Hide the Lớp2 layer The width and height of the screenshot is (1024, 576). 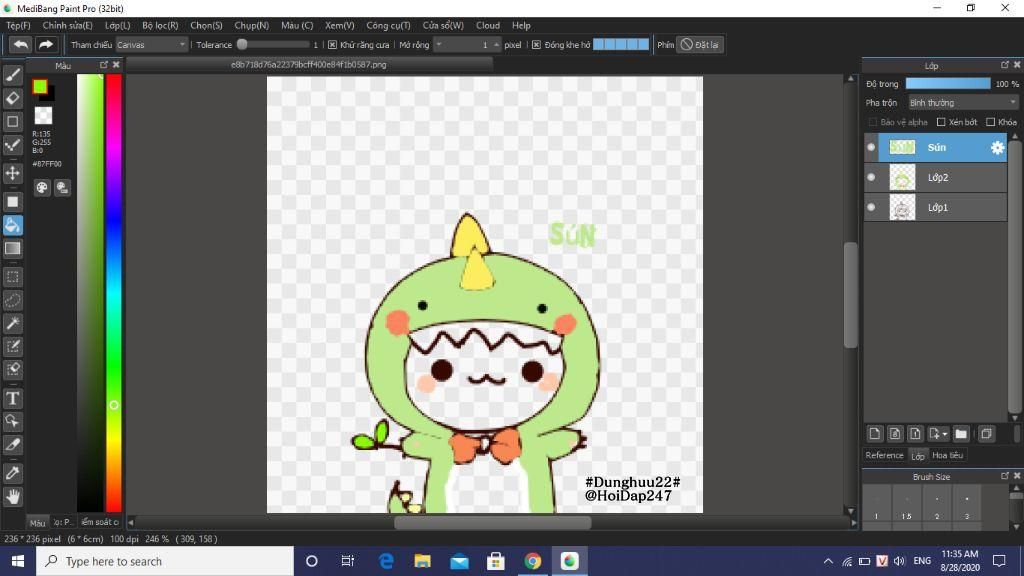871,177
